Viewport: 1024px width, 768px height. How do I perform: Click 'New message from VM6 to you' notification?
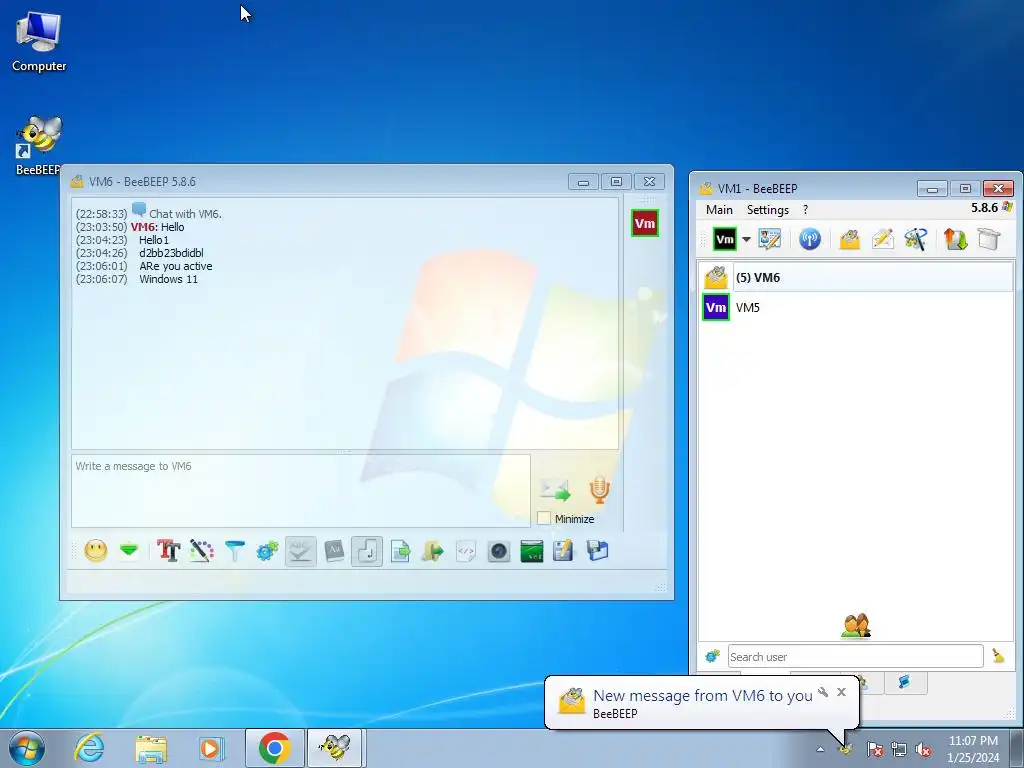tap(703, 696)
